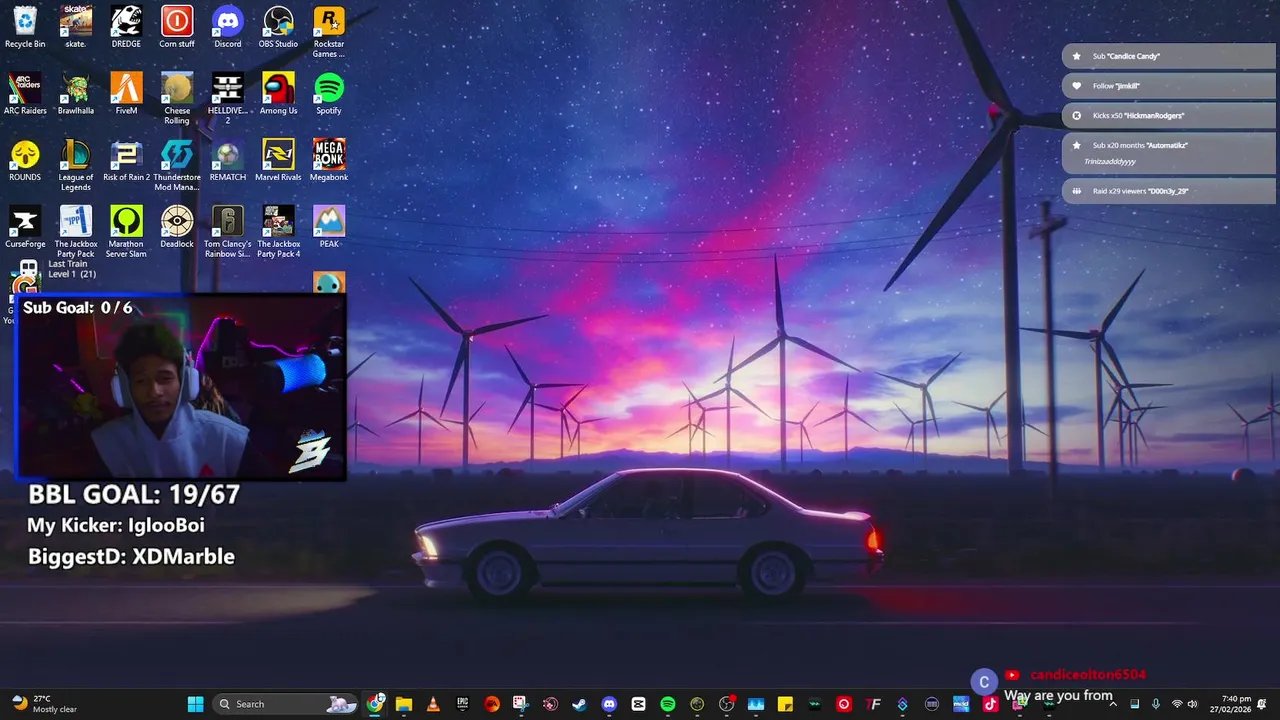Click the BBL GOAL: 19/67 text
Viewport: 1280px width, 720px height.
pyautogui.click(x=134, y=494)
